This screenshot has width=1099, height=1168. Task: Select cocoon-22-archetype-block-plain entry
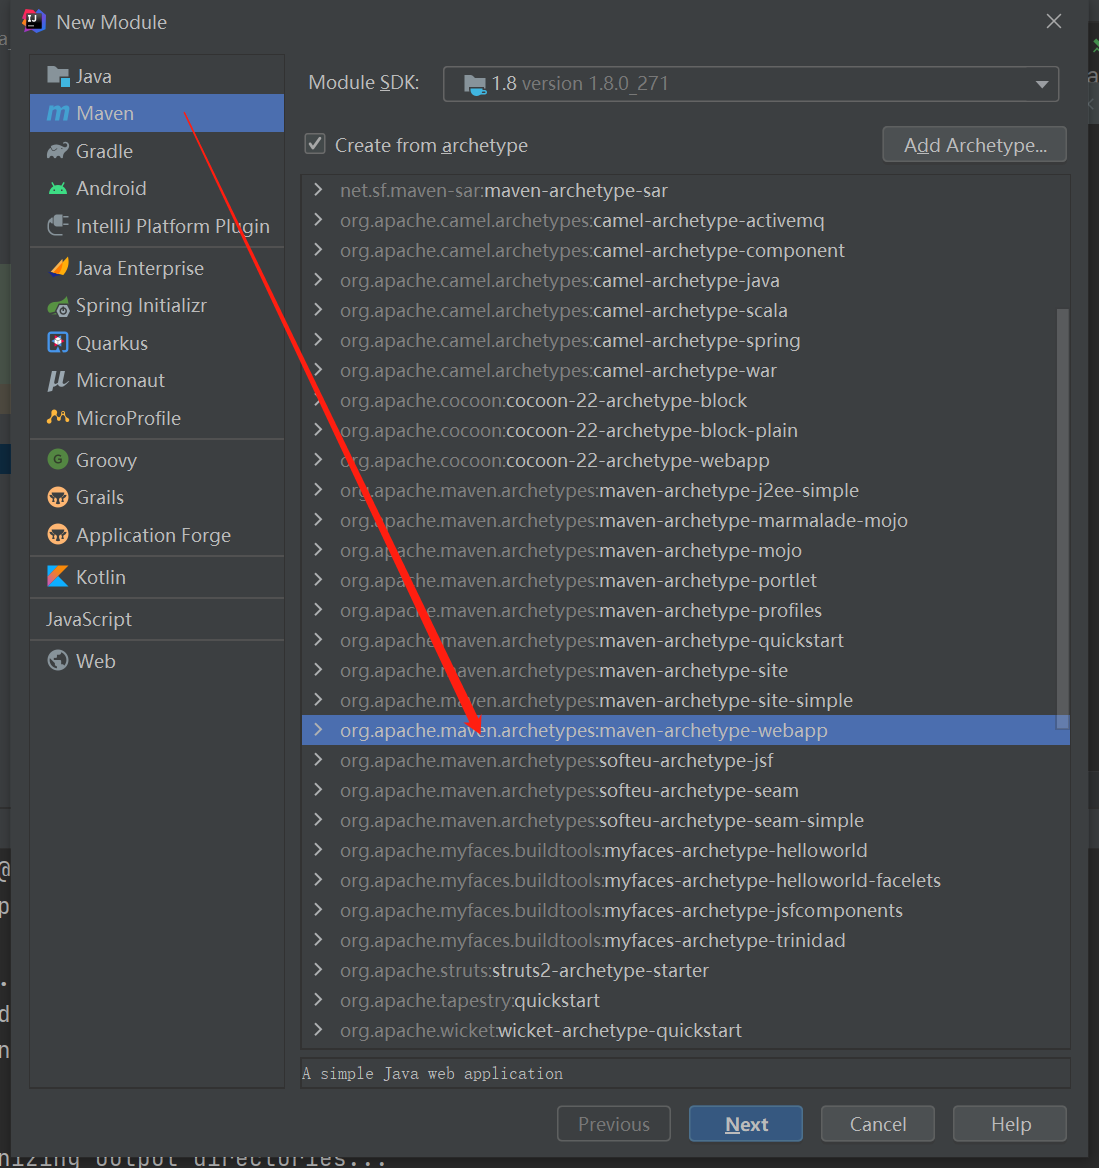685,430
